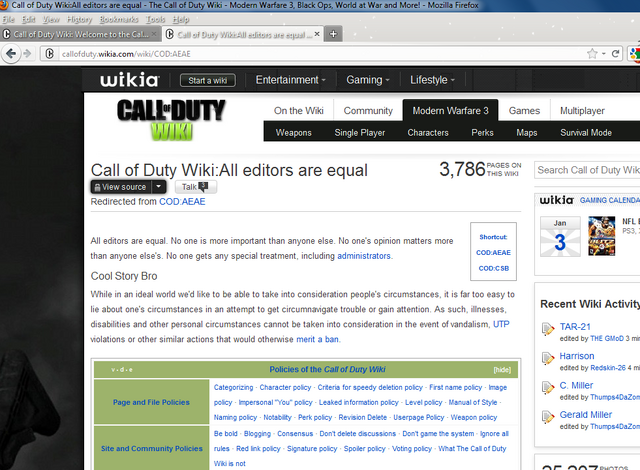Open Single Player in the submenu bar
The image size is (640, 470).
360,133
